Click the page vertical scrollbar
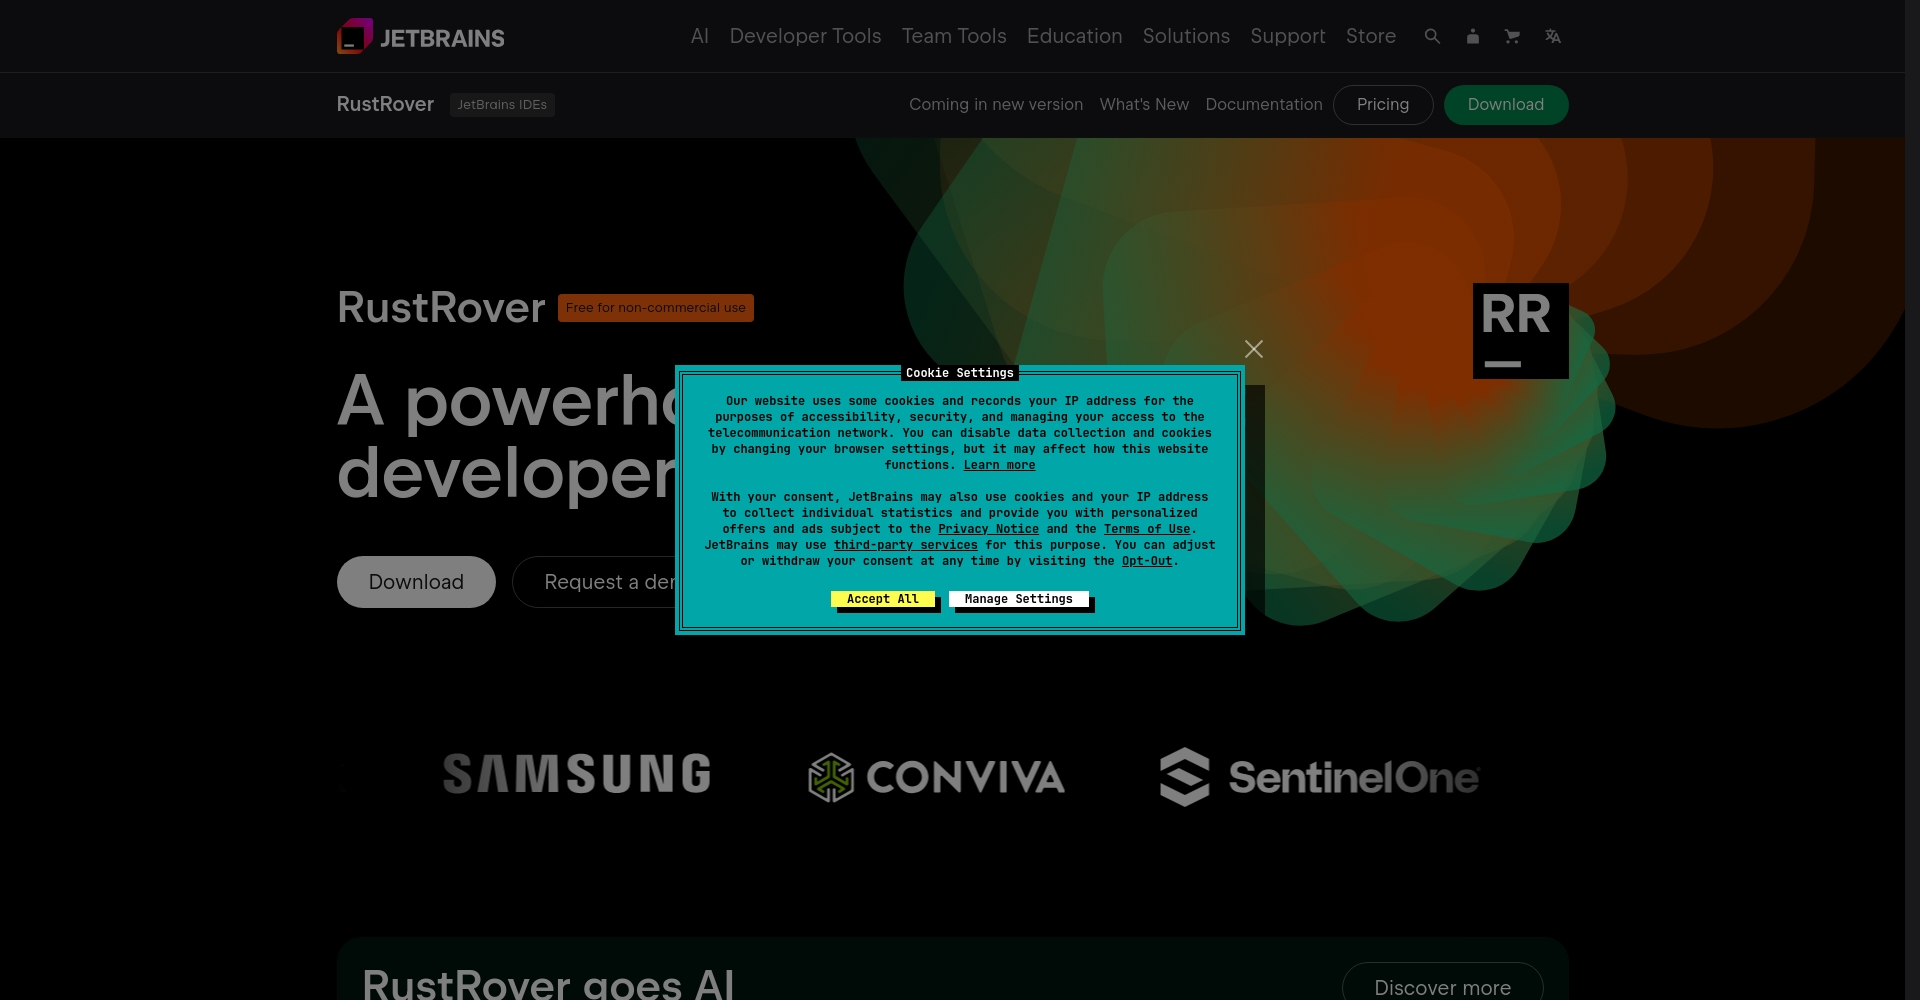Image resolution: width=1920 pixels, height=1000 pixels. point(1912,500)
